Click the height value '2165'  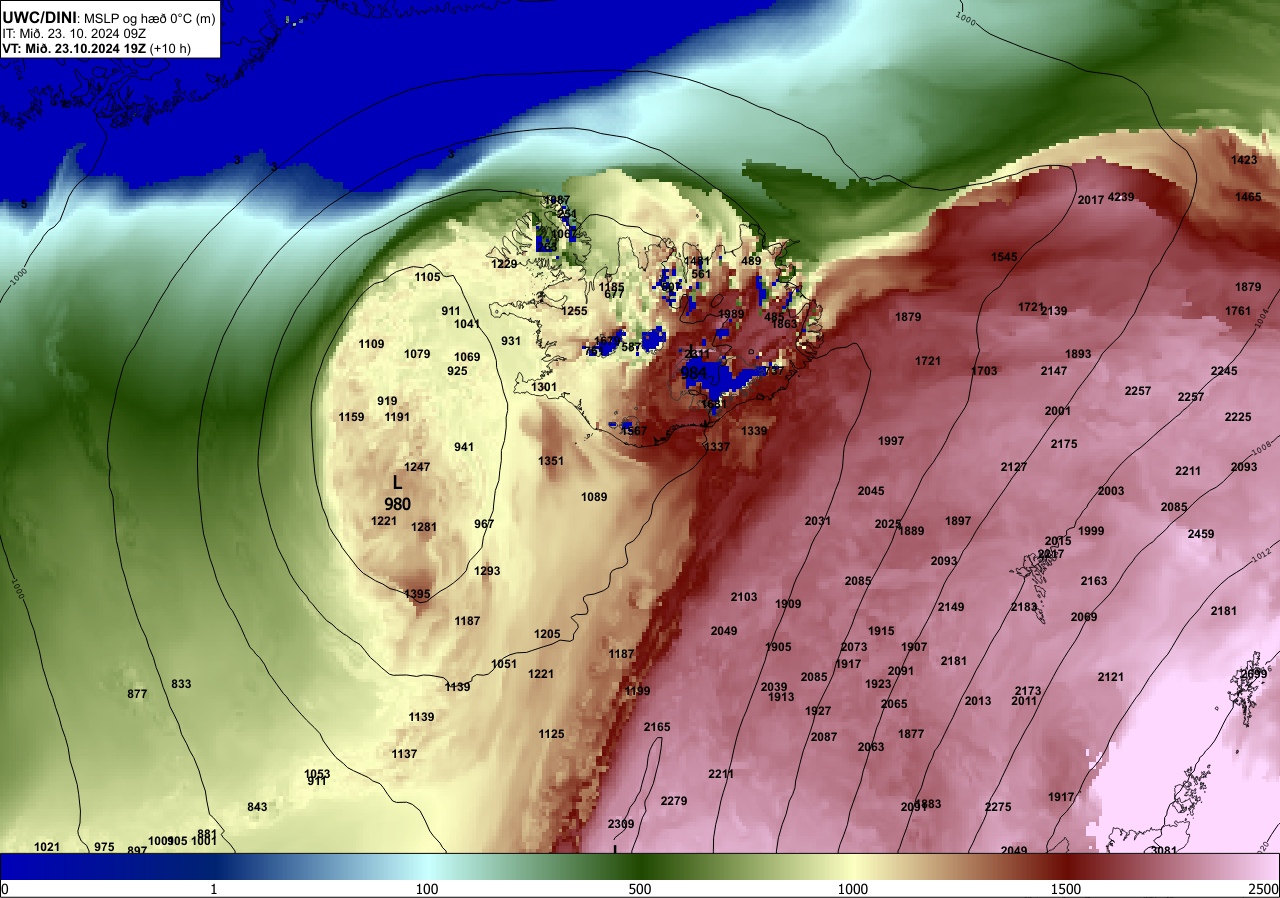657,727
